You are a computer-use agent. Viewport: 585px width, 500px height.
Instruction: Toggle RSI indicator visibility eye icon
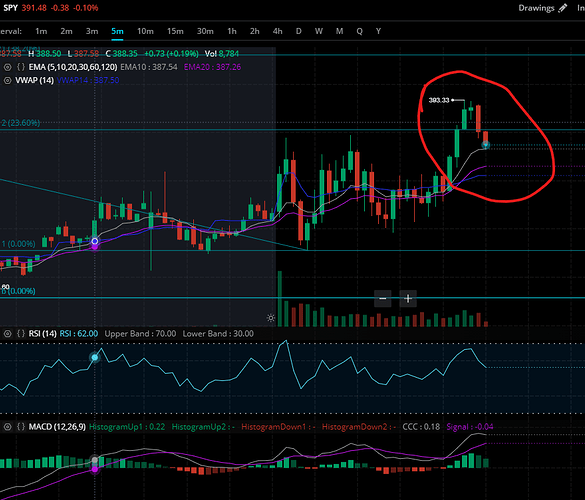[7, 334]
